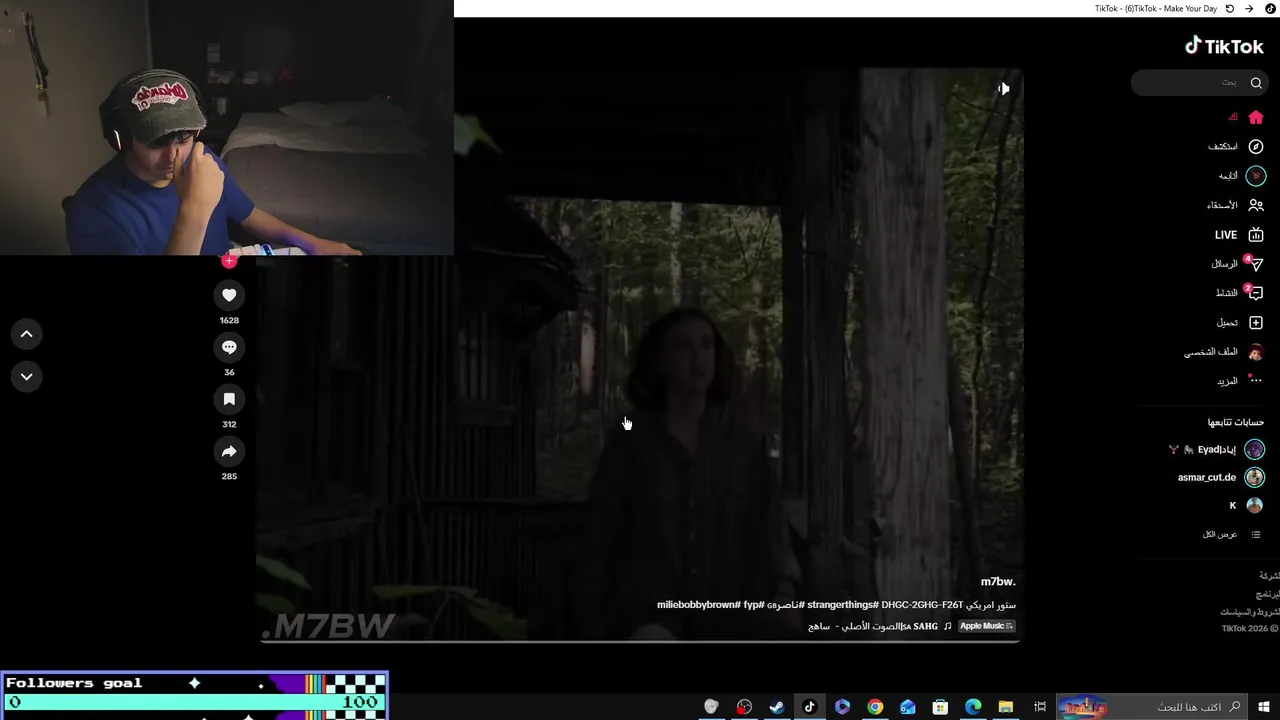Click the search magnifier icon
The height and width of the screenshot is (720, 1280).
[1256, 83]
